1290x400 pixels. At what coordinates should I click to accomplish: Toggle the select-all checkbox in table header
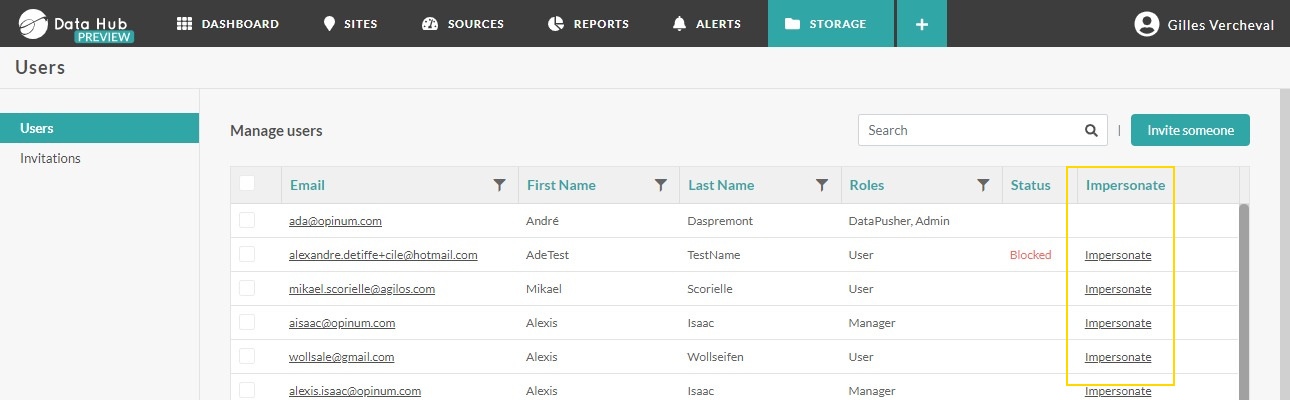click(247, 184)
